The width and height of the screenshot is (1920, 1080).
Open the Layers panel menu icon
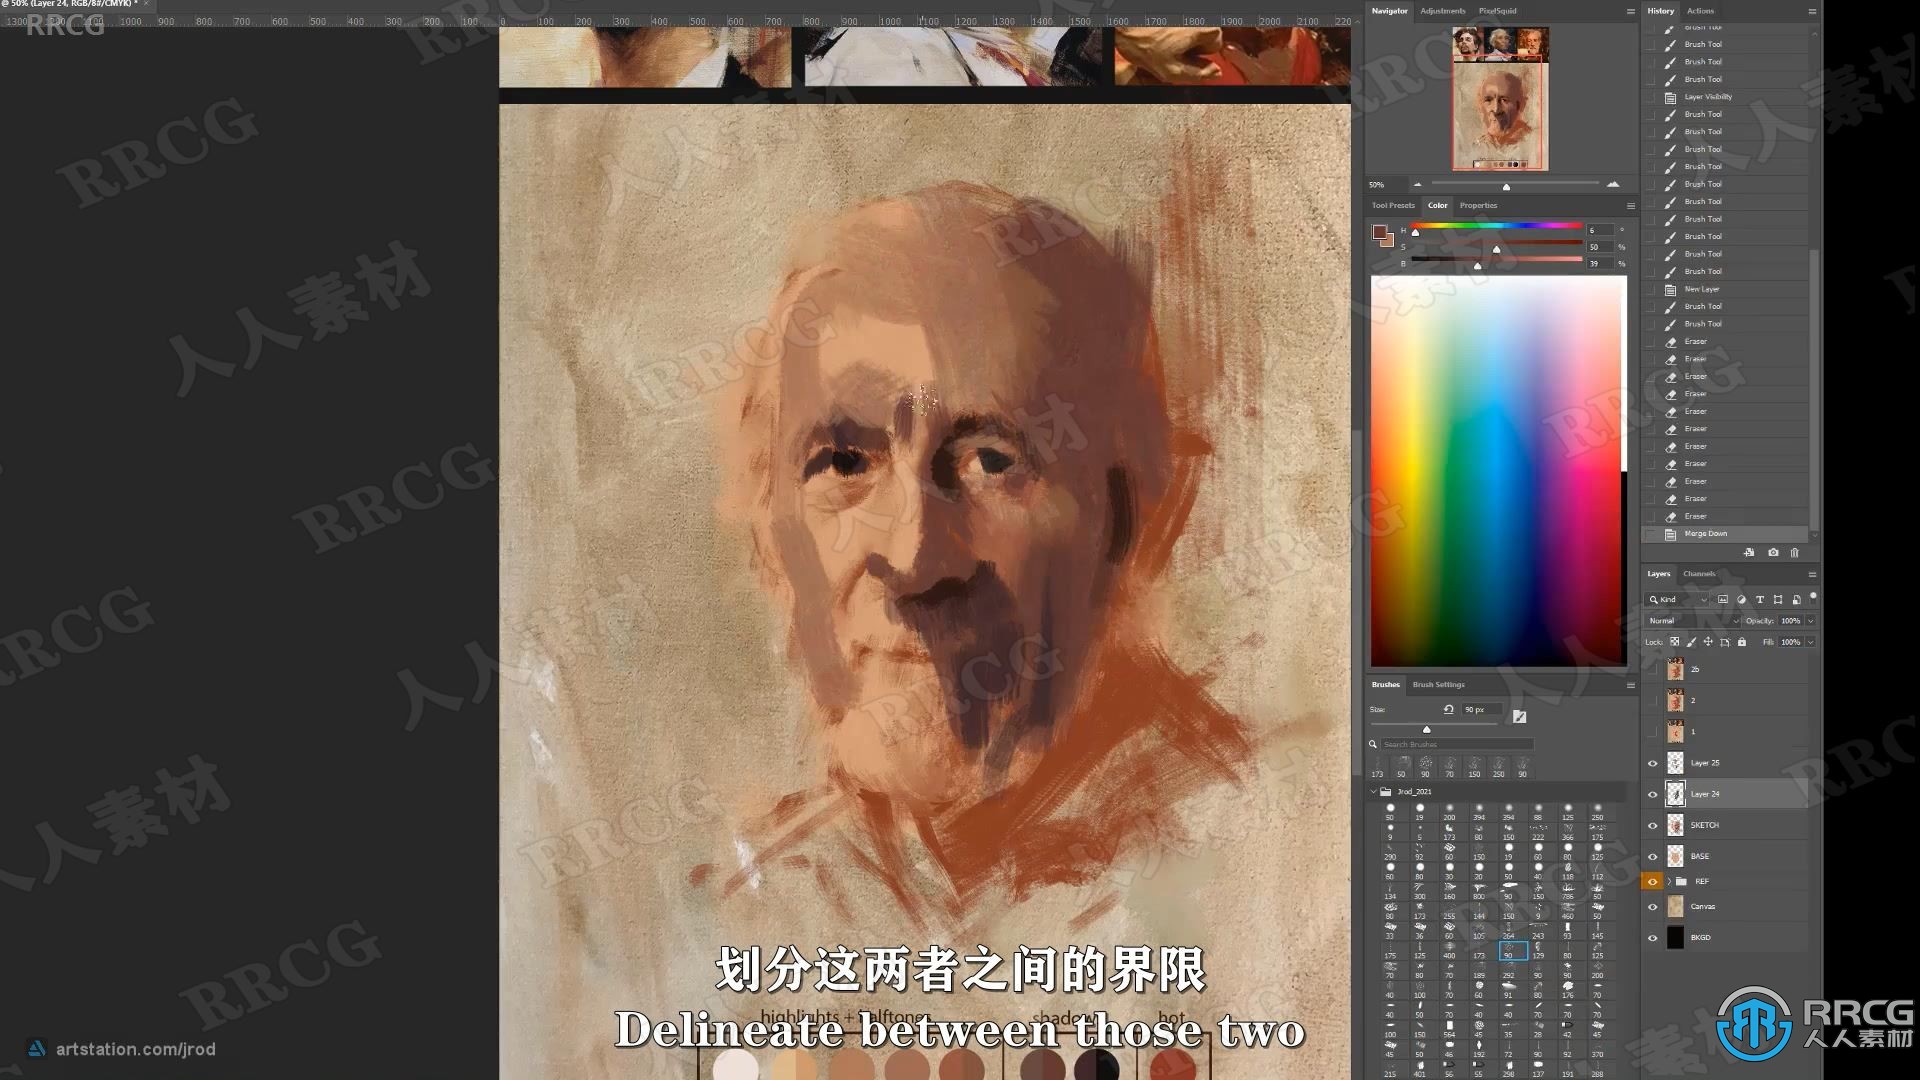tap(1812, 574)
